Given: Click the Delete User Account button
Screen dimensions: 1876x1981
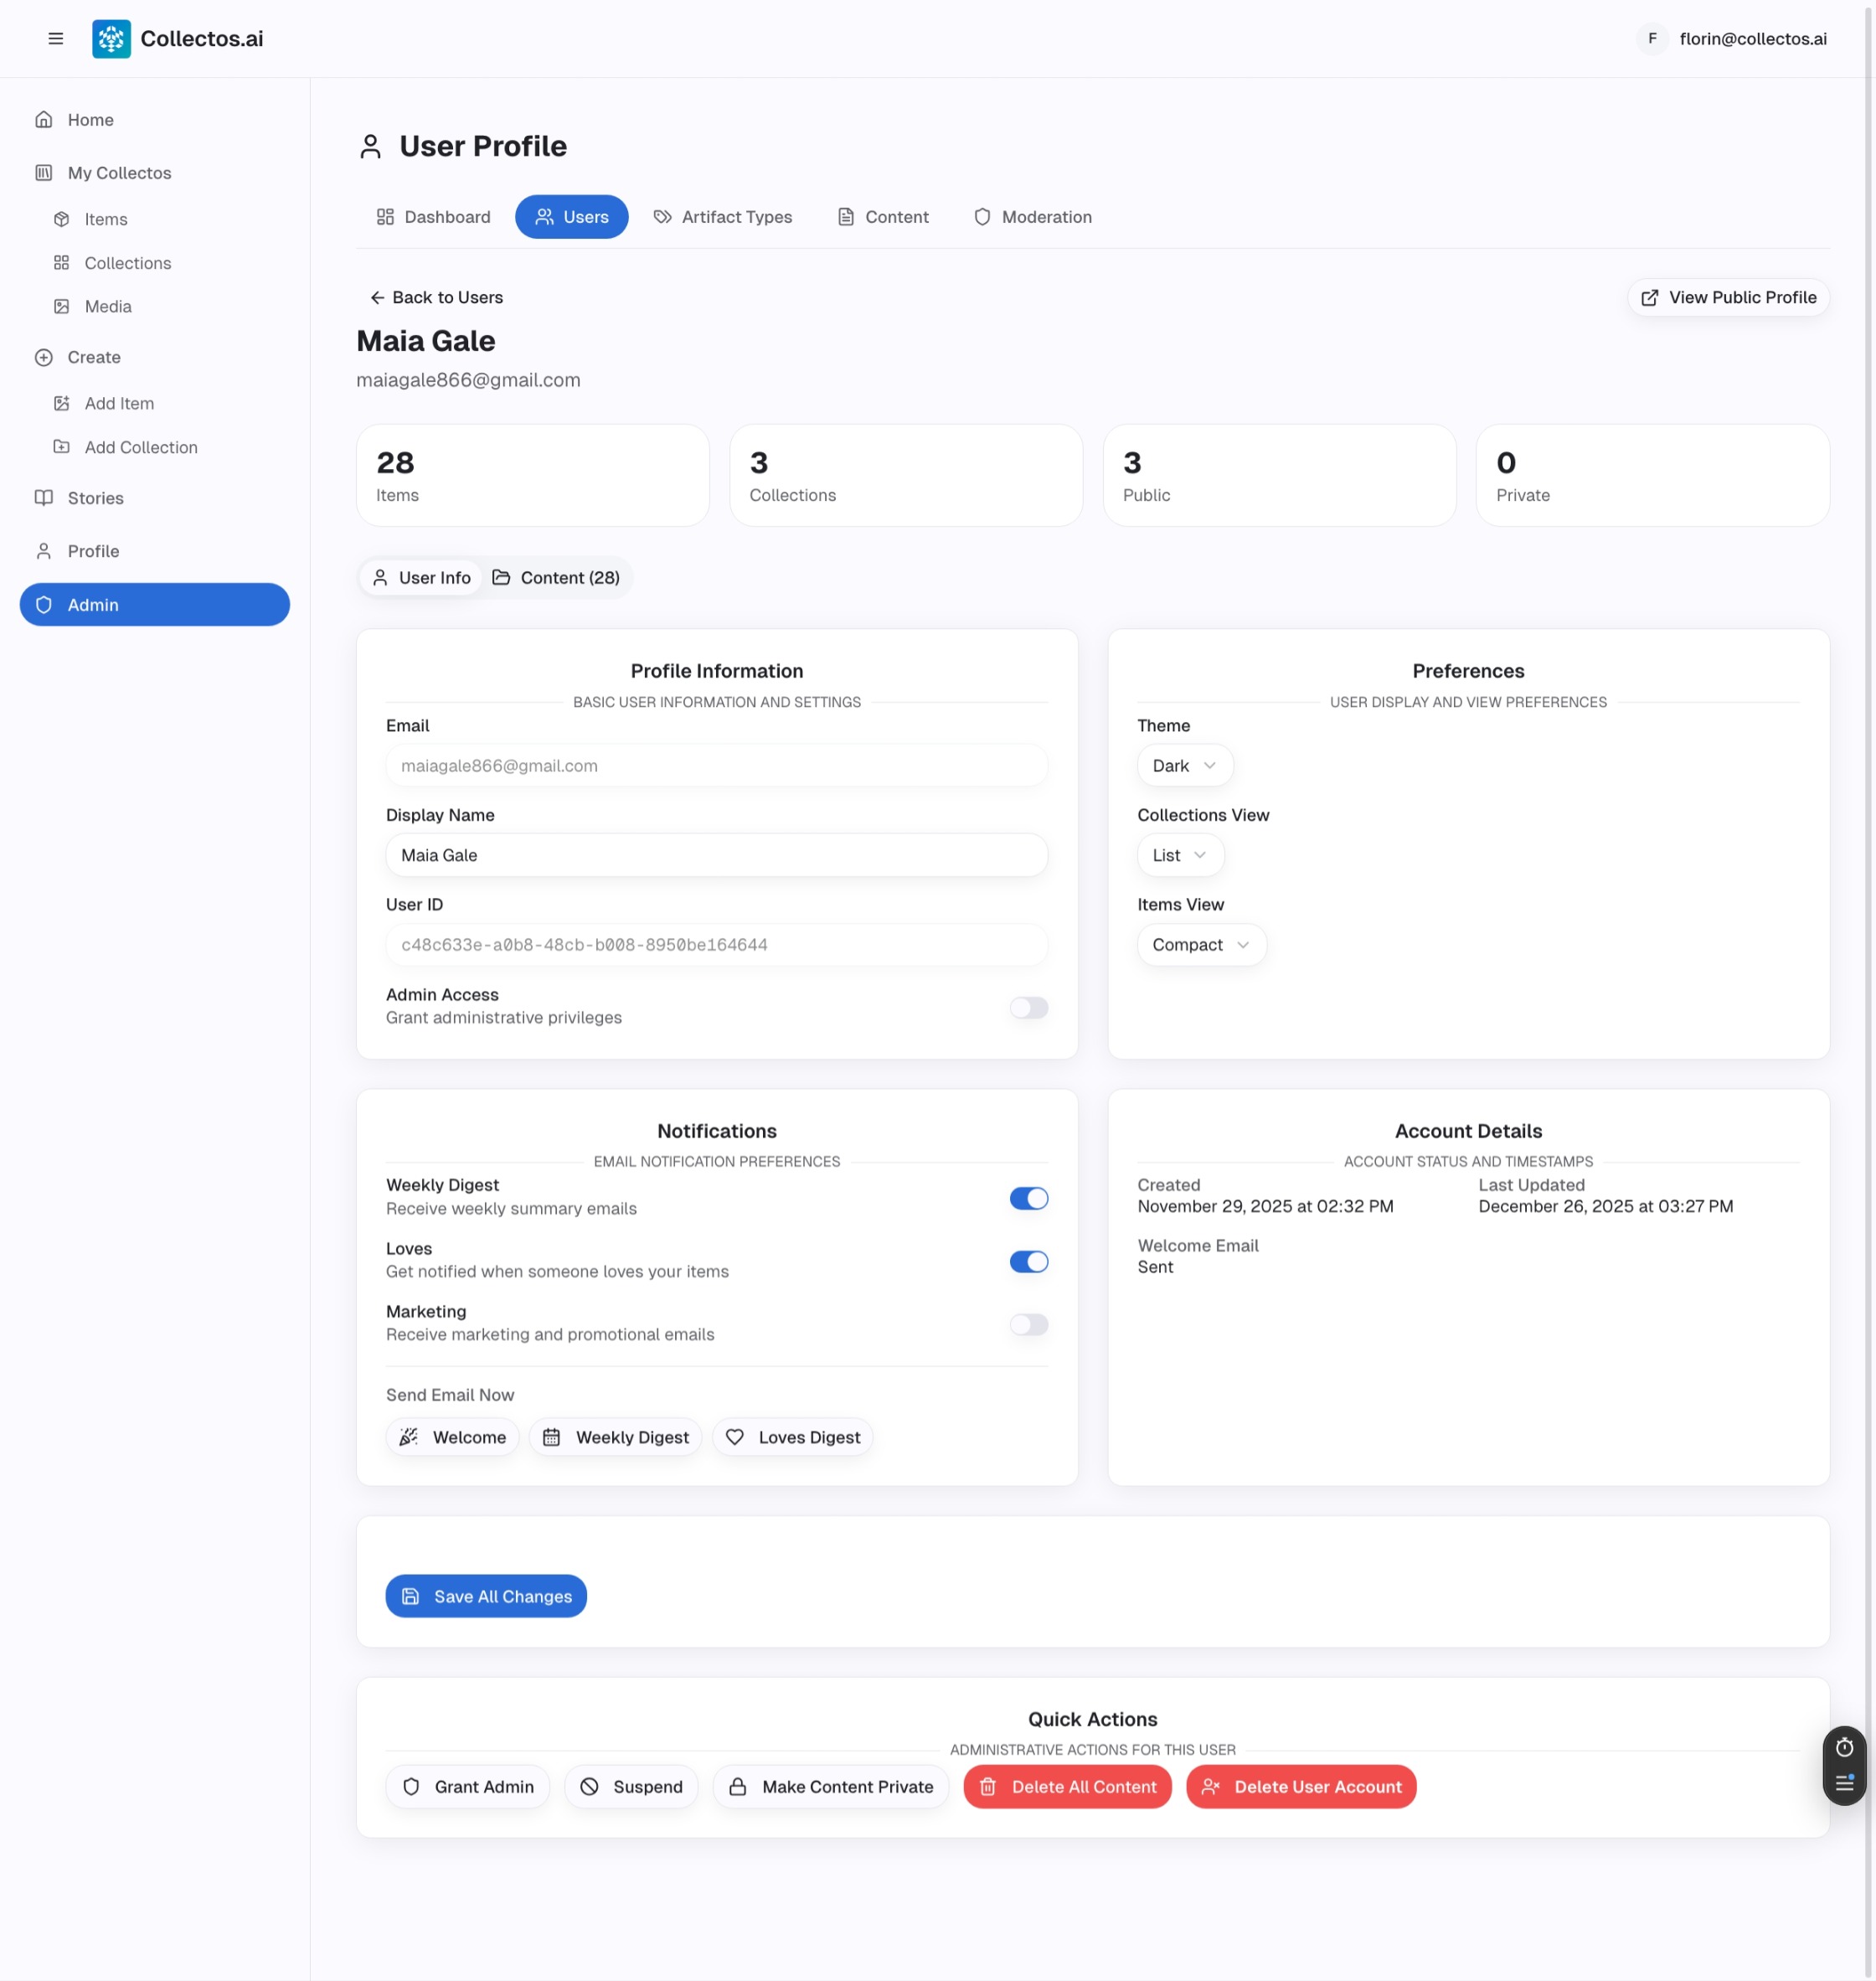Looking at the screenshot, I should [1300, 1787].
